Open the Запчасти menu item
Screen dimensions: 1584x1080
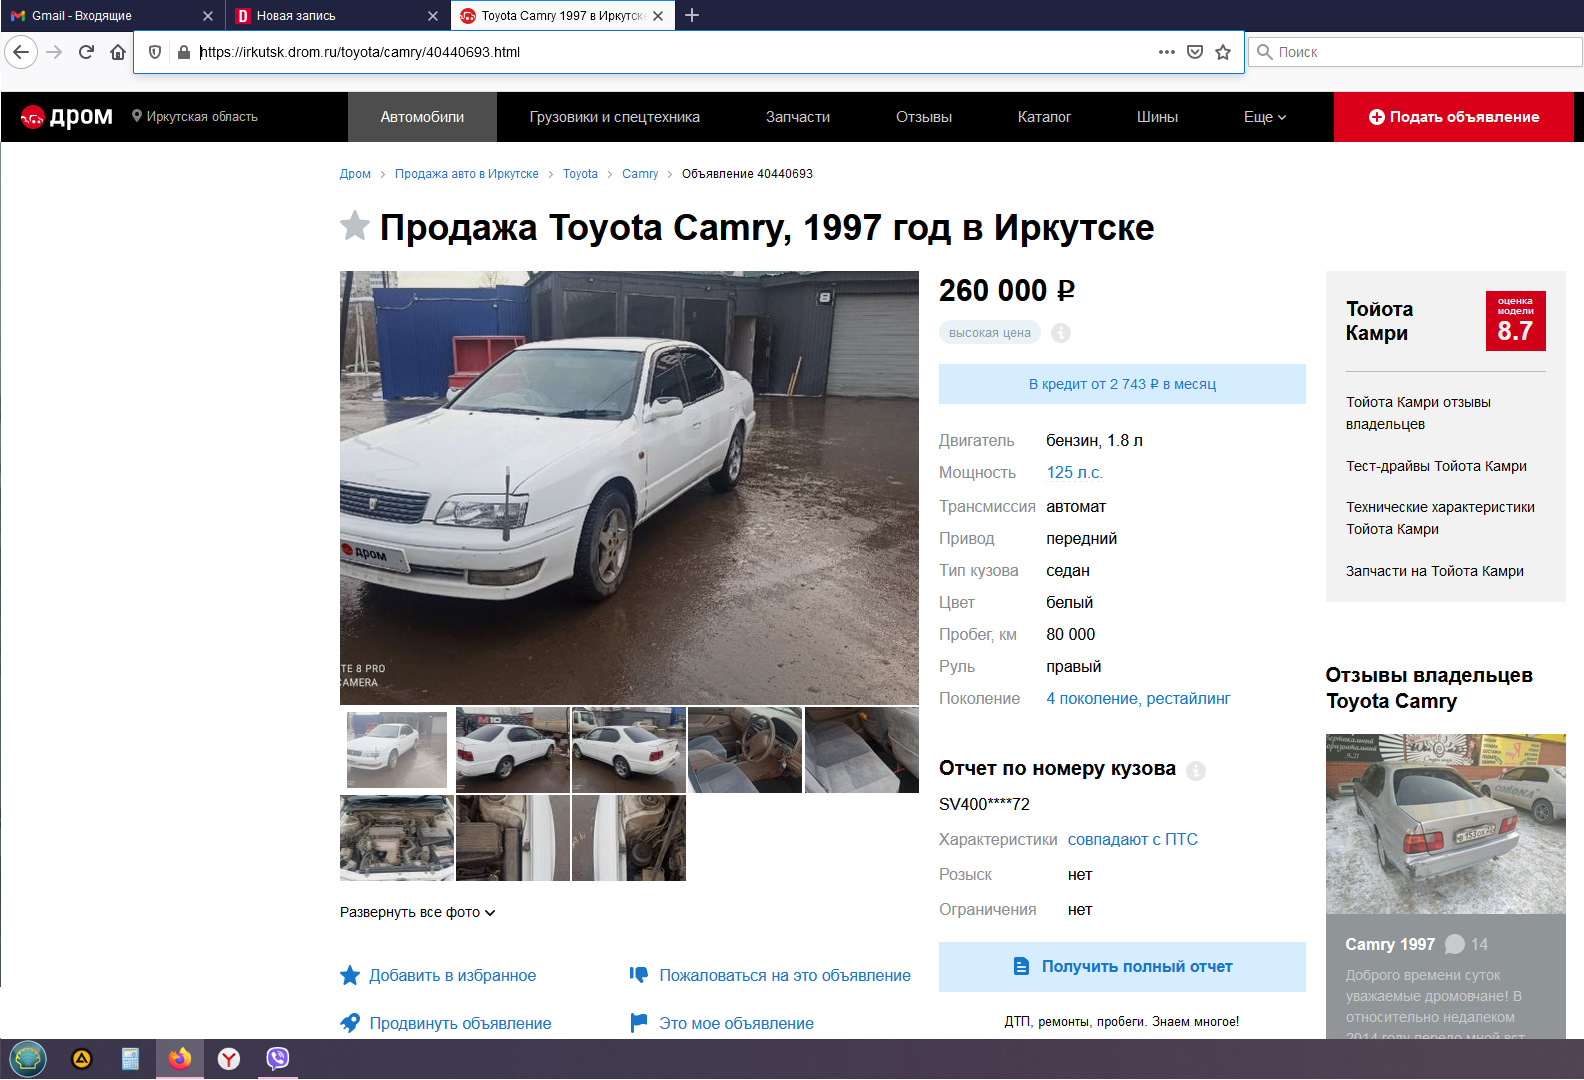click(798, 117)
